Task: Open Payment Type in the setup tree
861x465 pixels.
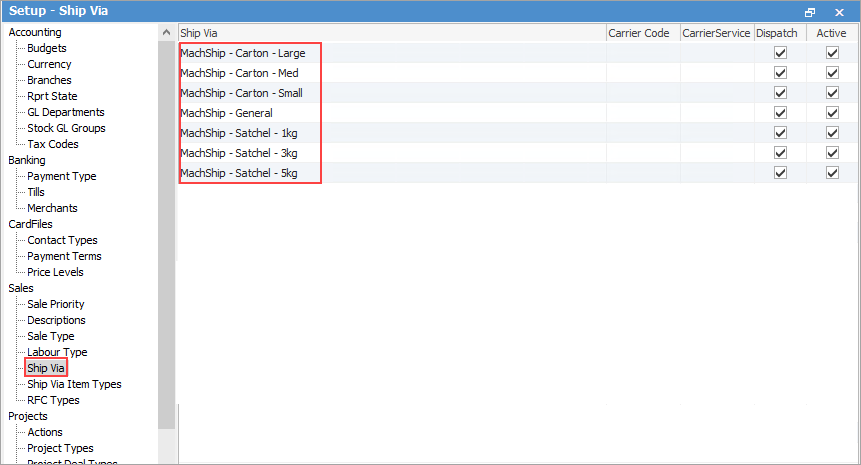Action: tap(62, 176)
